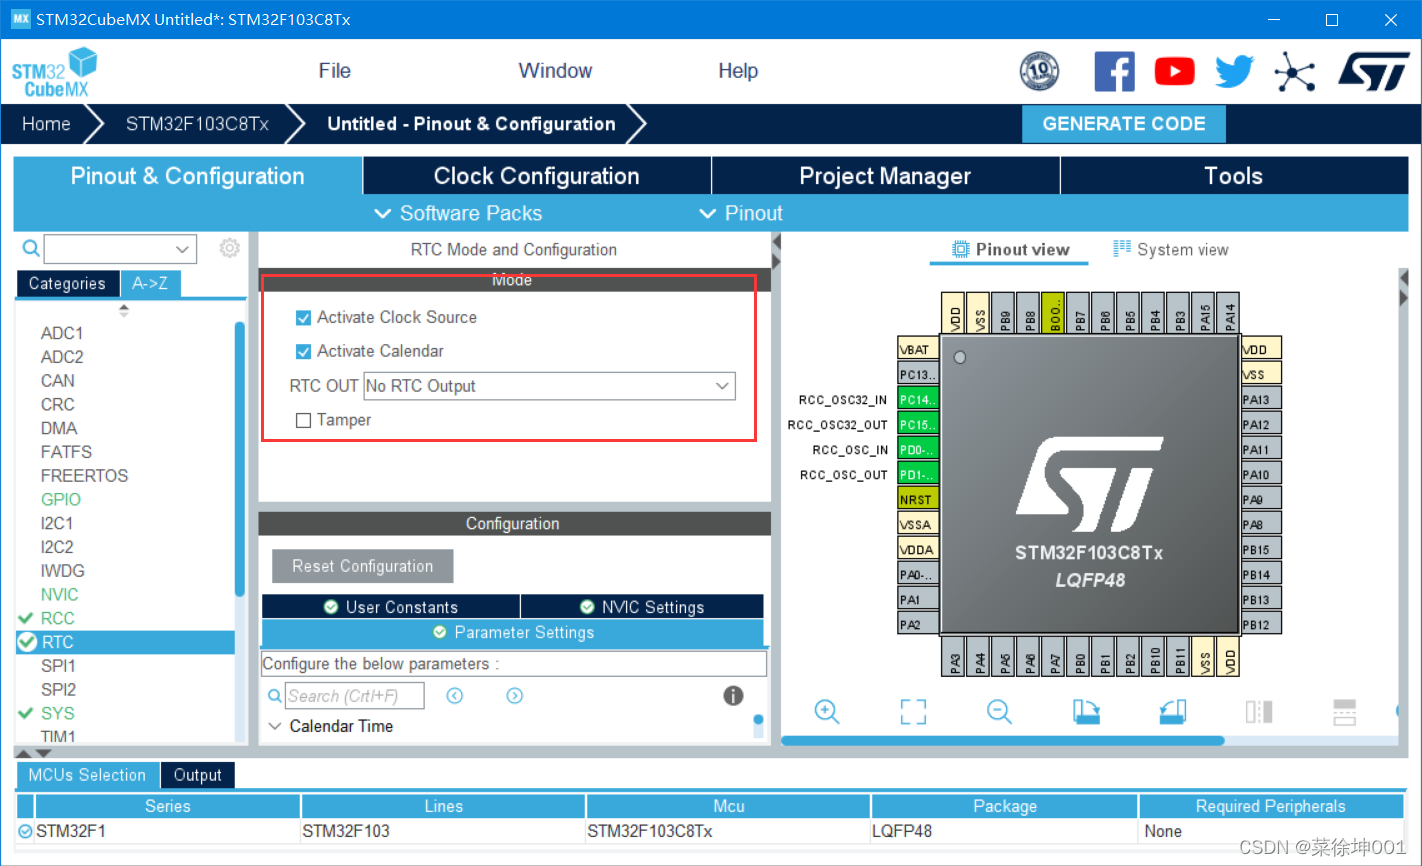This screenshot has width=1422, height=866.
Task: Open the File menu
Action: tap(335, 71)
